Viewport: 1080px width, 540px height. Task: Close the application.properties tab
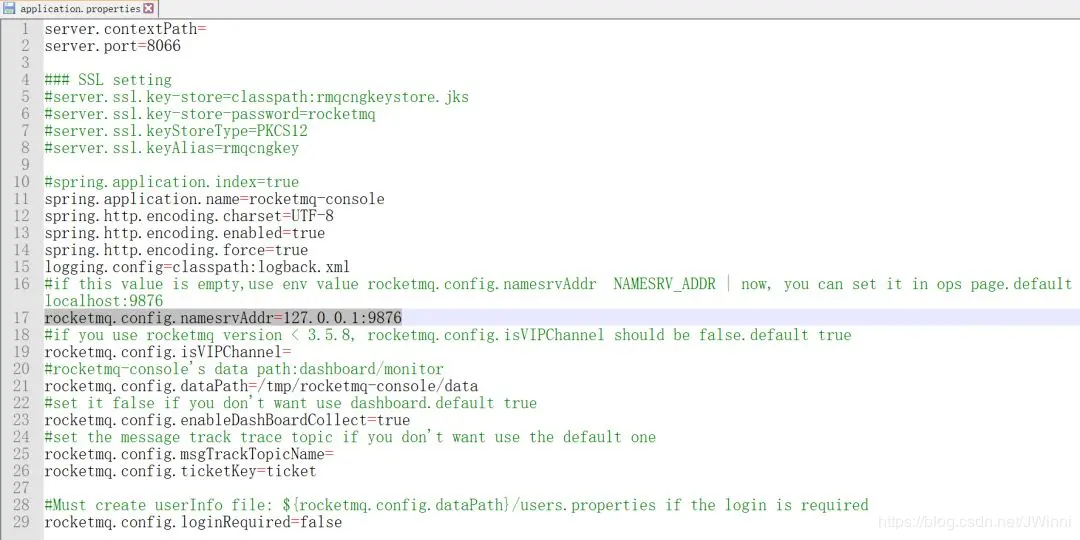149,9
